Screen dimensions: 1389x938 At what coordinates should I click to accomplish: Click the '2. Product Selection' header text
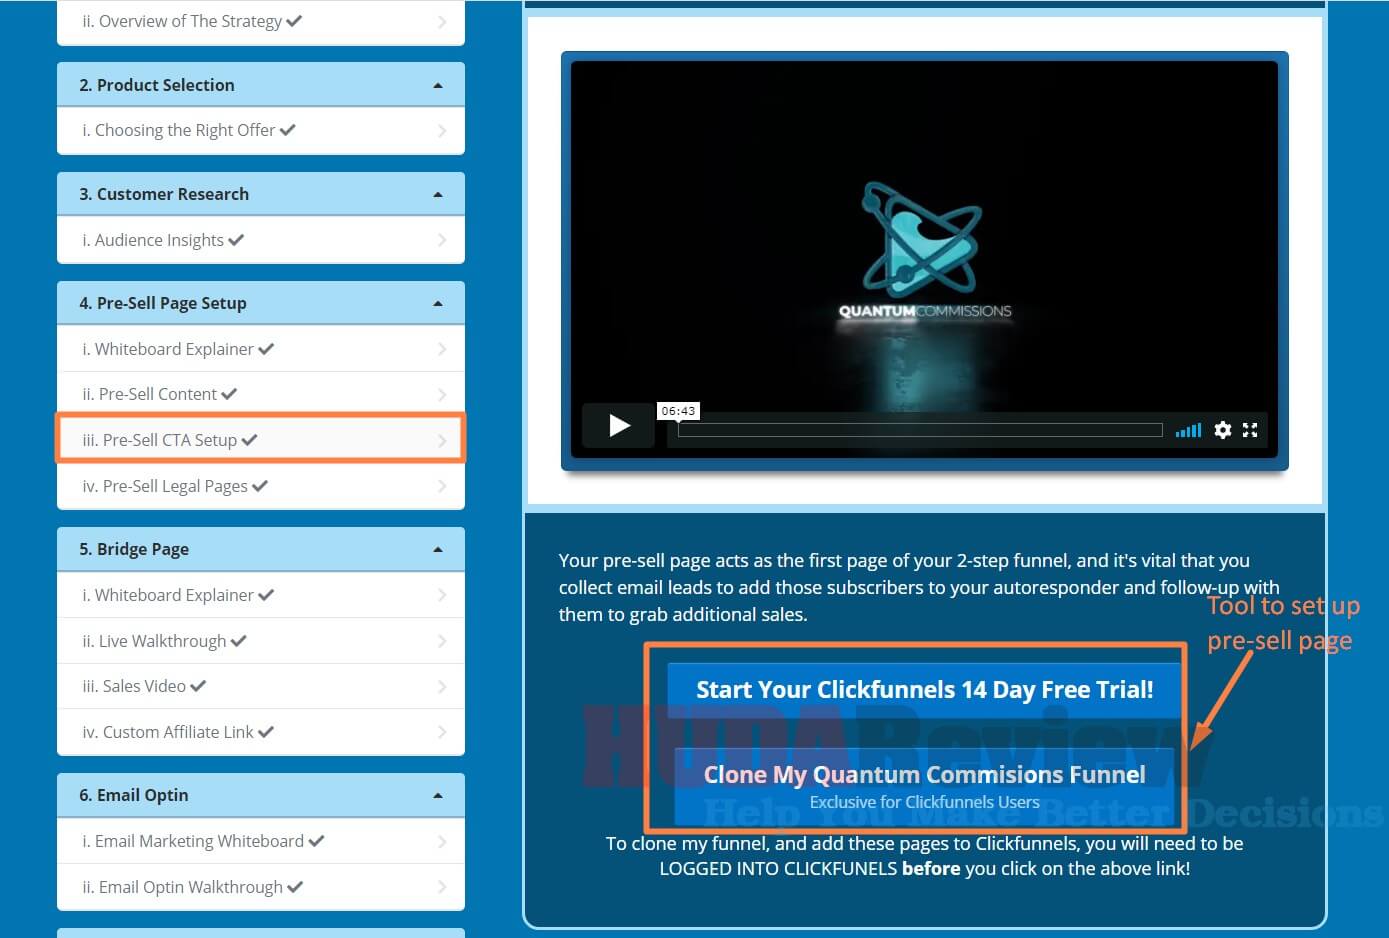click(x=157, y=85)
